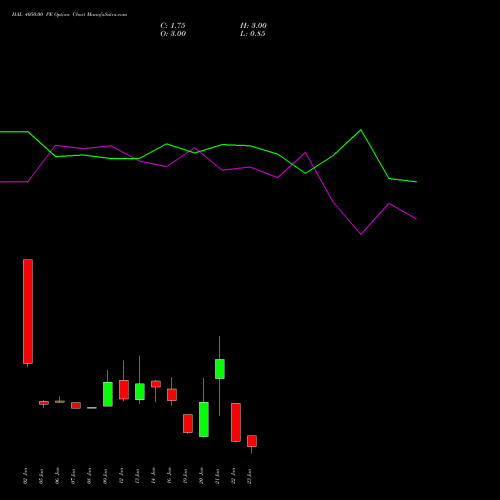
Task: Click the green candle for 09 Jan
Action: click(x=108, y=394)
